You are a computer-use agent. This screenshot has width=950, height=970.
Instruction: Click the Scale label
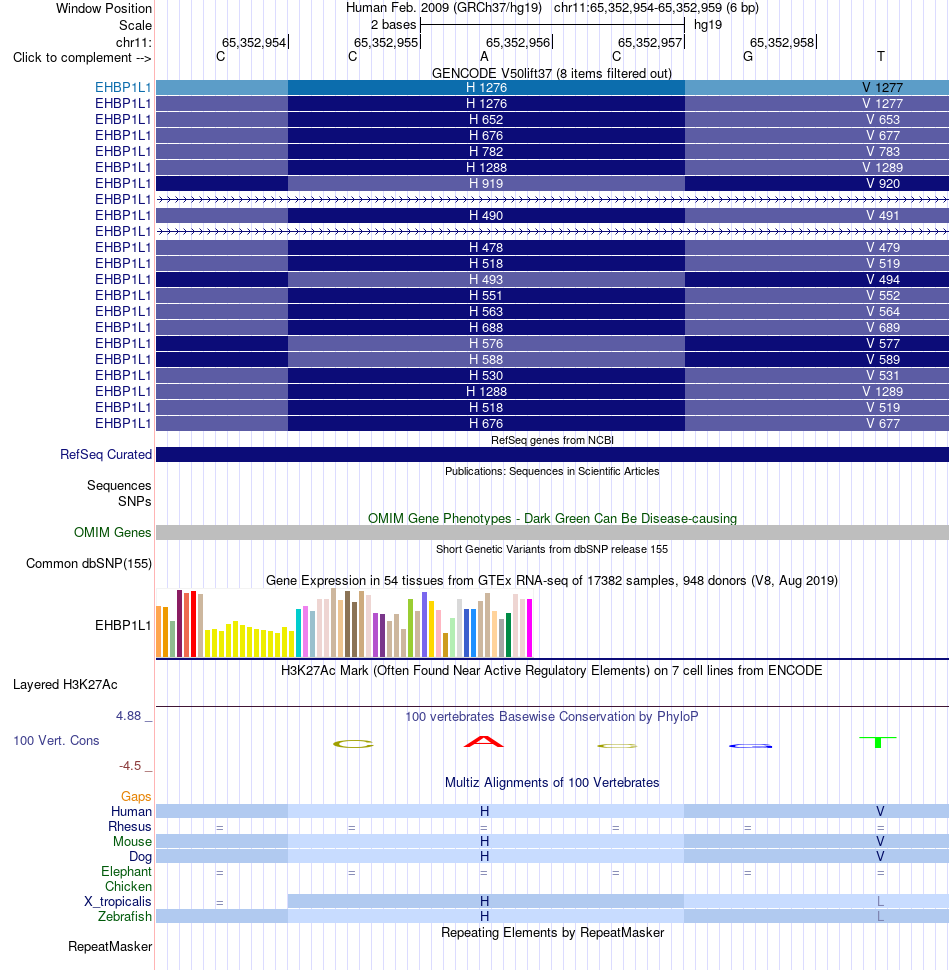tap(135, 25)
